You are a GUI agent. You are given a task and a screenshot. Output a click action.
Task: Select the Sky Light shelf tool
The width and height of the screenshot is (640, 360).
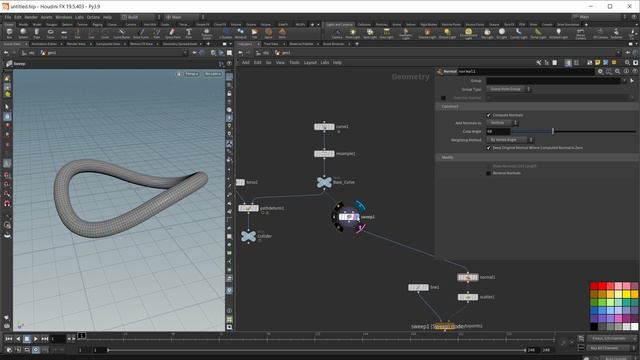[x=487, y=33]
